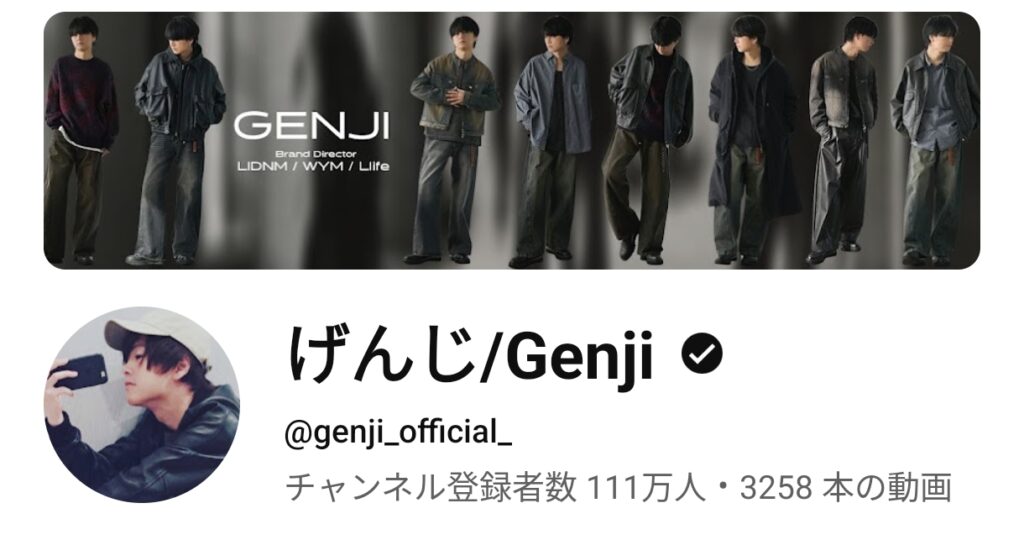Viewport: 1024px width, 545px height.
Task: Click the @genji_official_ channel handle
Action: (x=398, y=433)
